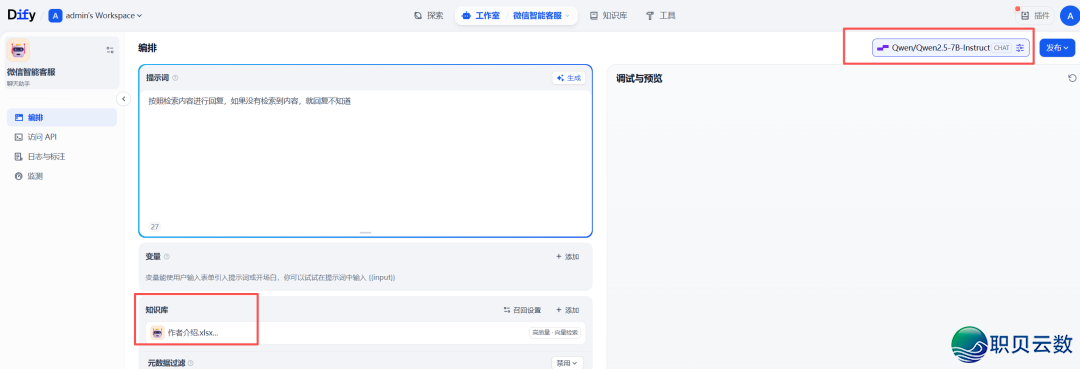
Task: Add a variable with 添加 in 变量
Action: pyautogui.click(x=568, y=256)
